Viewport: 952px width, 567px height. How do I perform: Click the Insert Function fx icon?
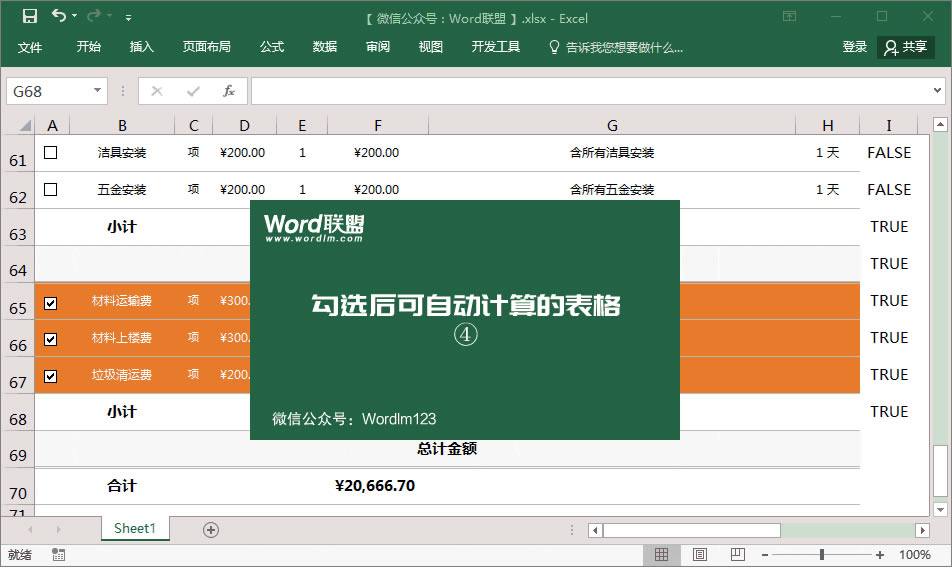click(x=228, y=91)
